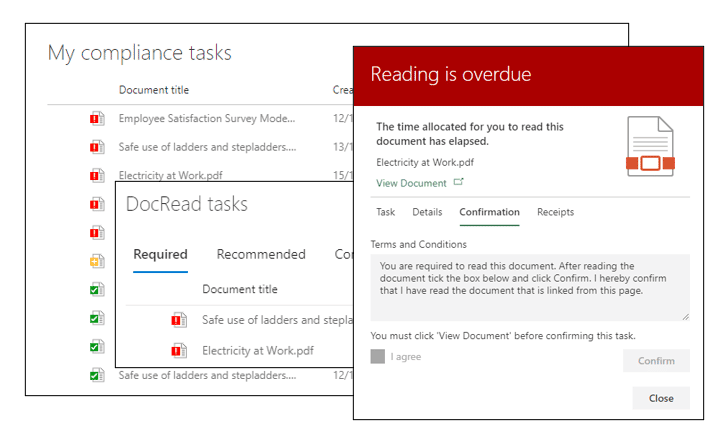
Task: Click red icon next to second compliance task row
Action: [x=96, y=147]
